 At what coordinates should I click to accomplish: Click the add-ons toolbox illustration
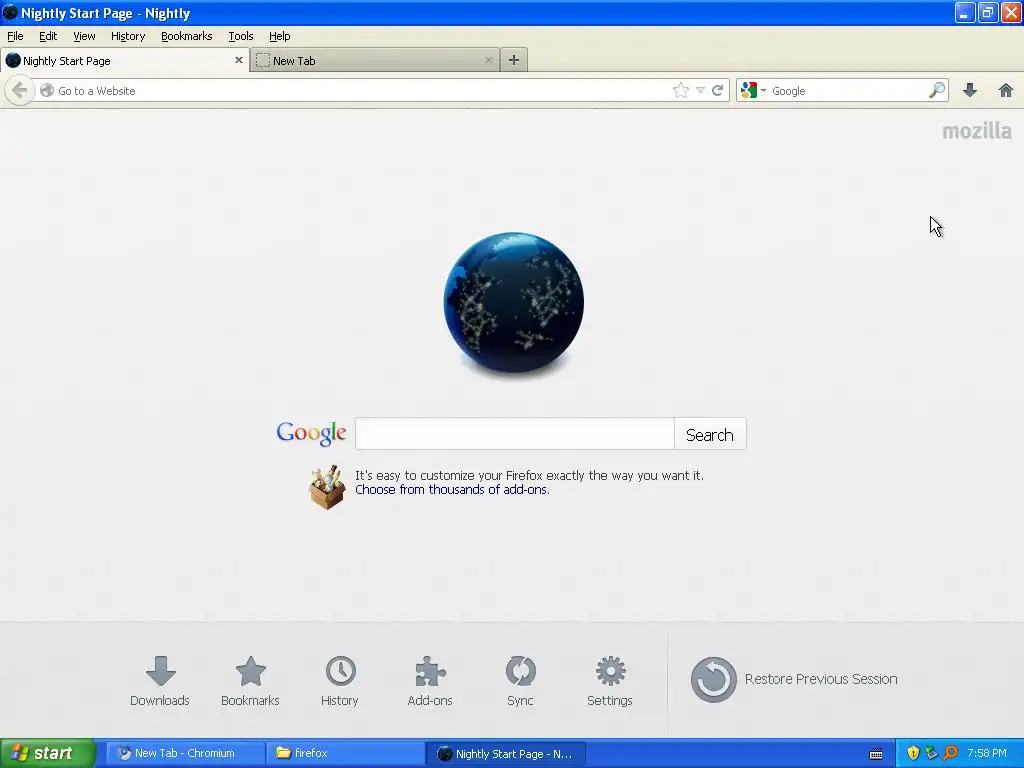pos(327,487)
